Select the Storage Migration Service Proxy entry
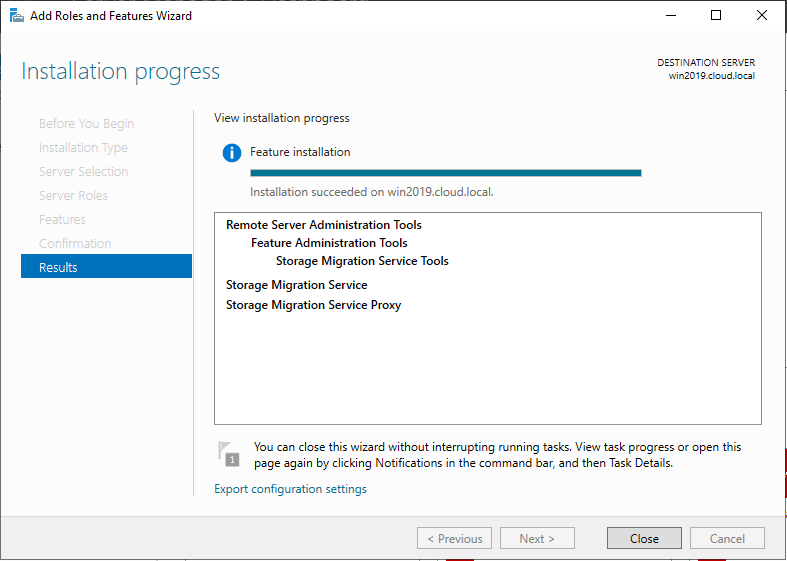Screen dimensions: 787x561 tap(313, 305)
